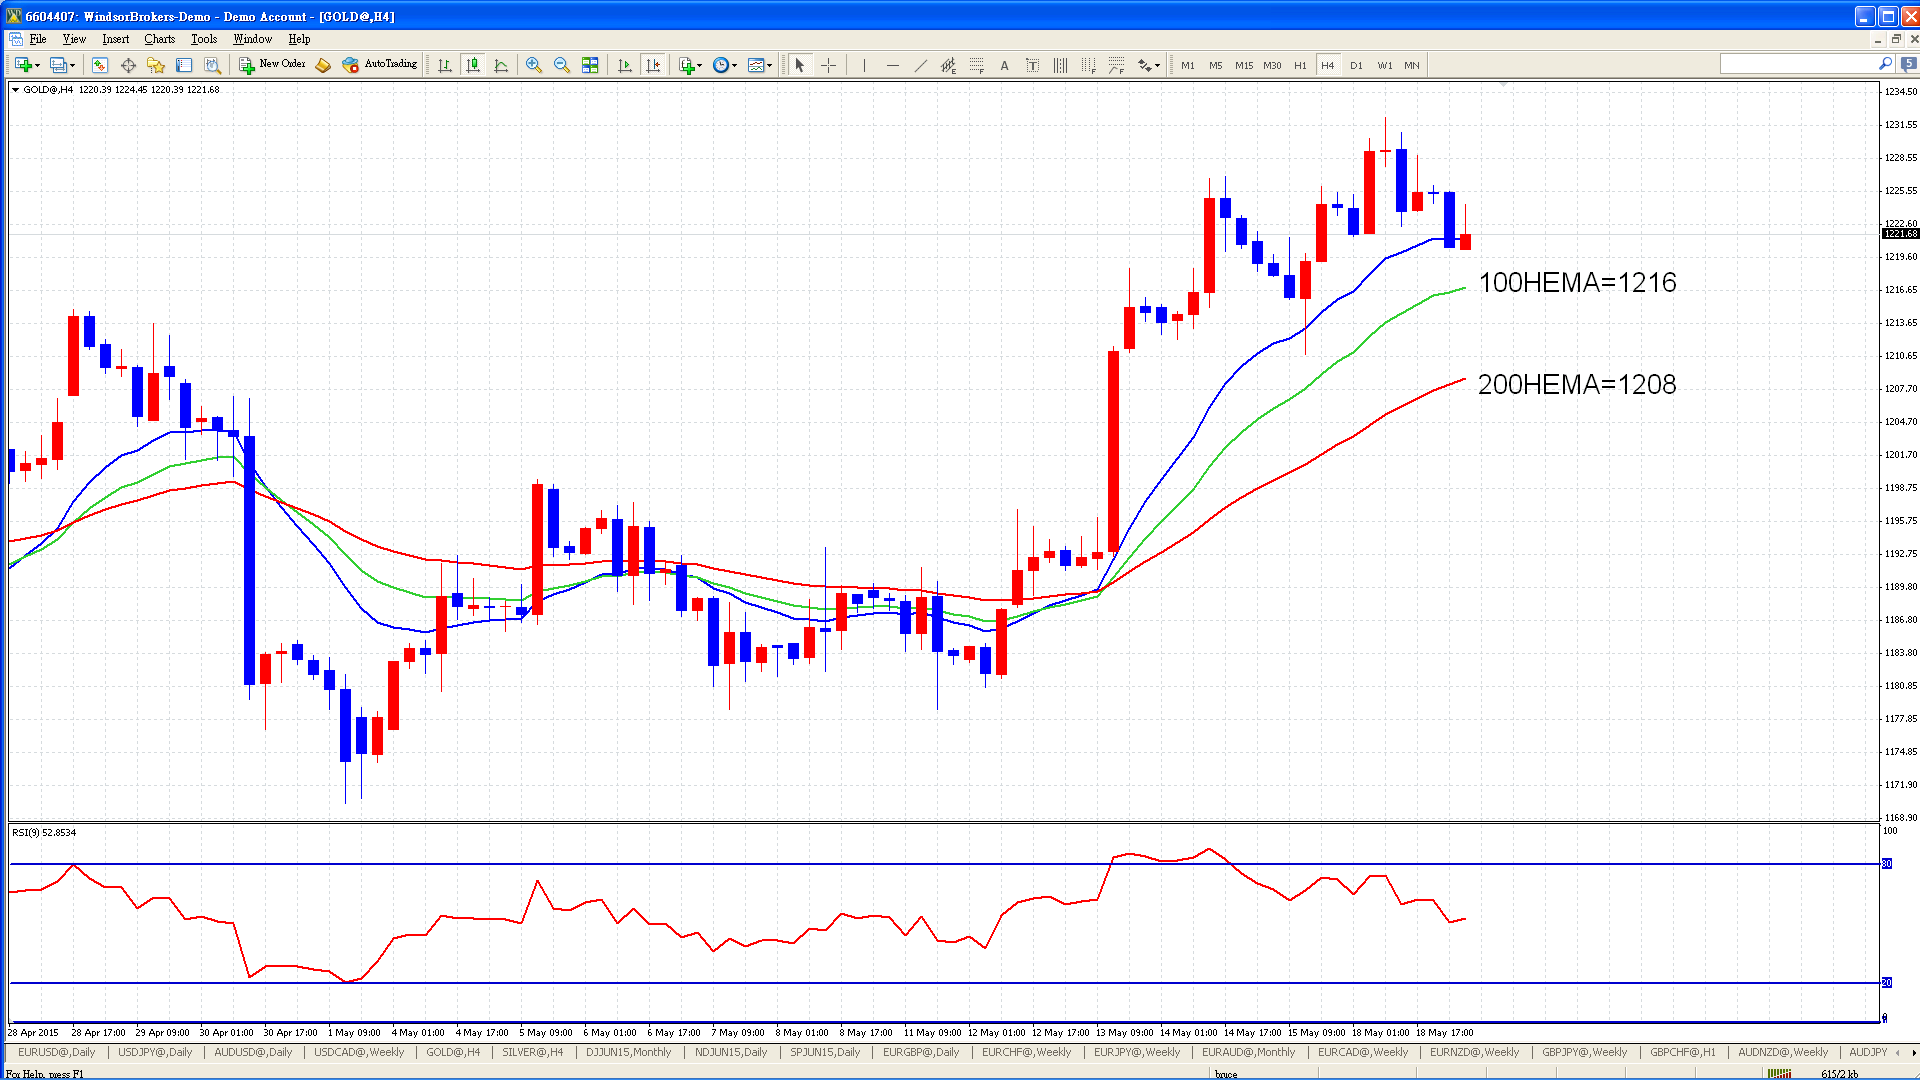Open the Tools menu
Screen dimensions: 1920x1080
tap(204, 39)
